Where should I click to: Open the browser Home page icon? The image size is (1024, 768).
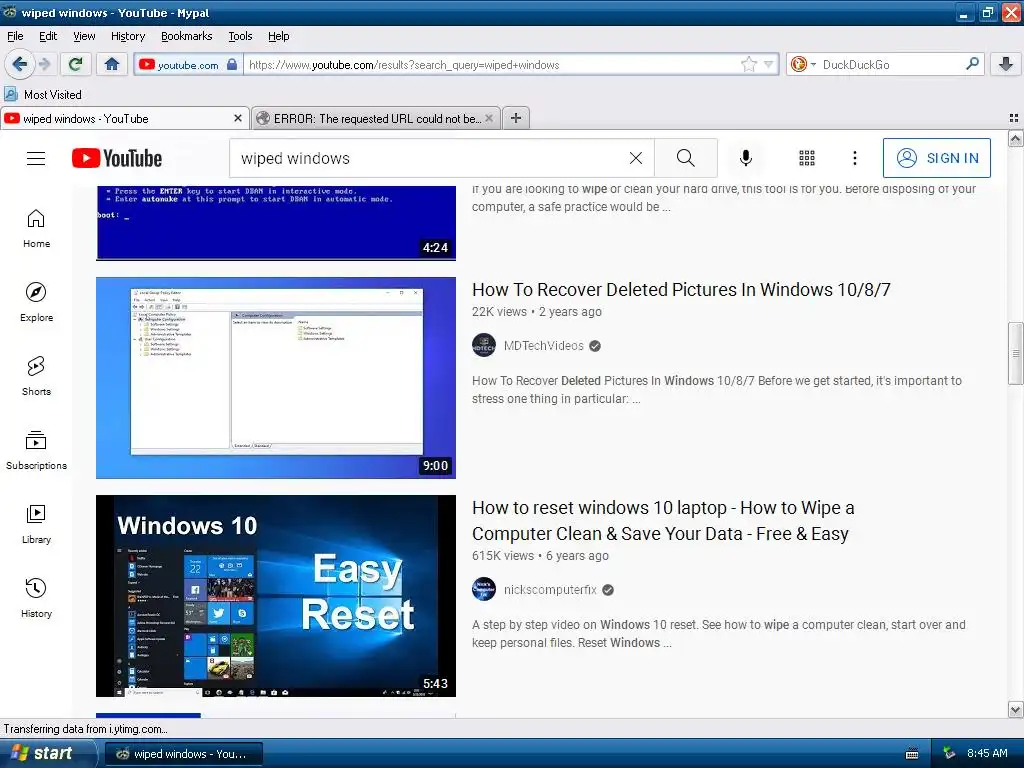(112, 64)
